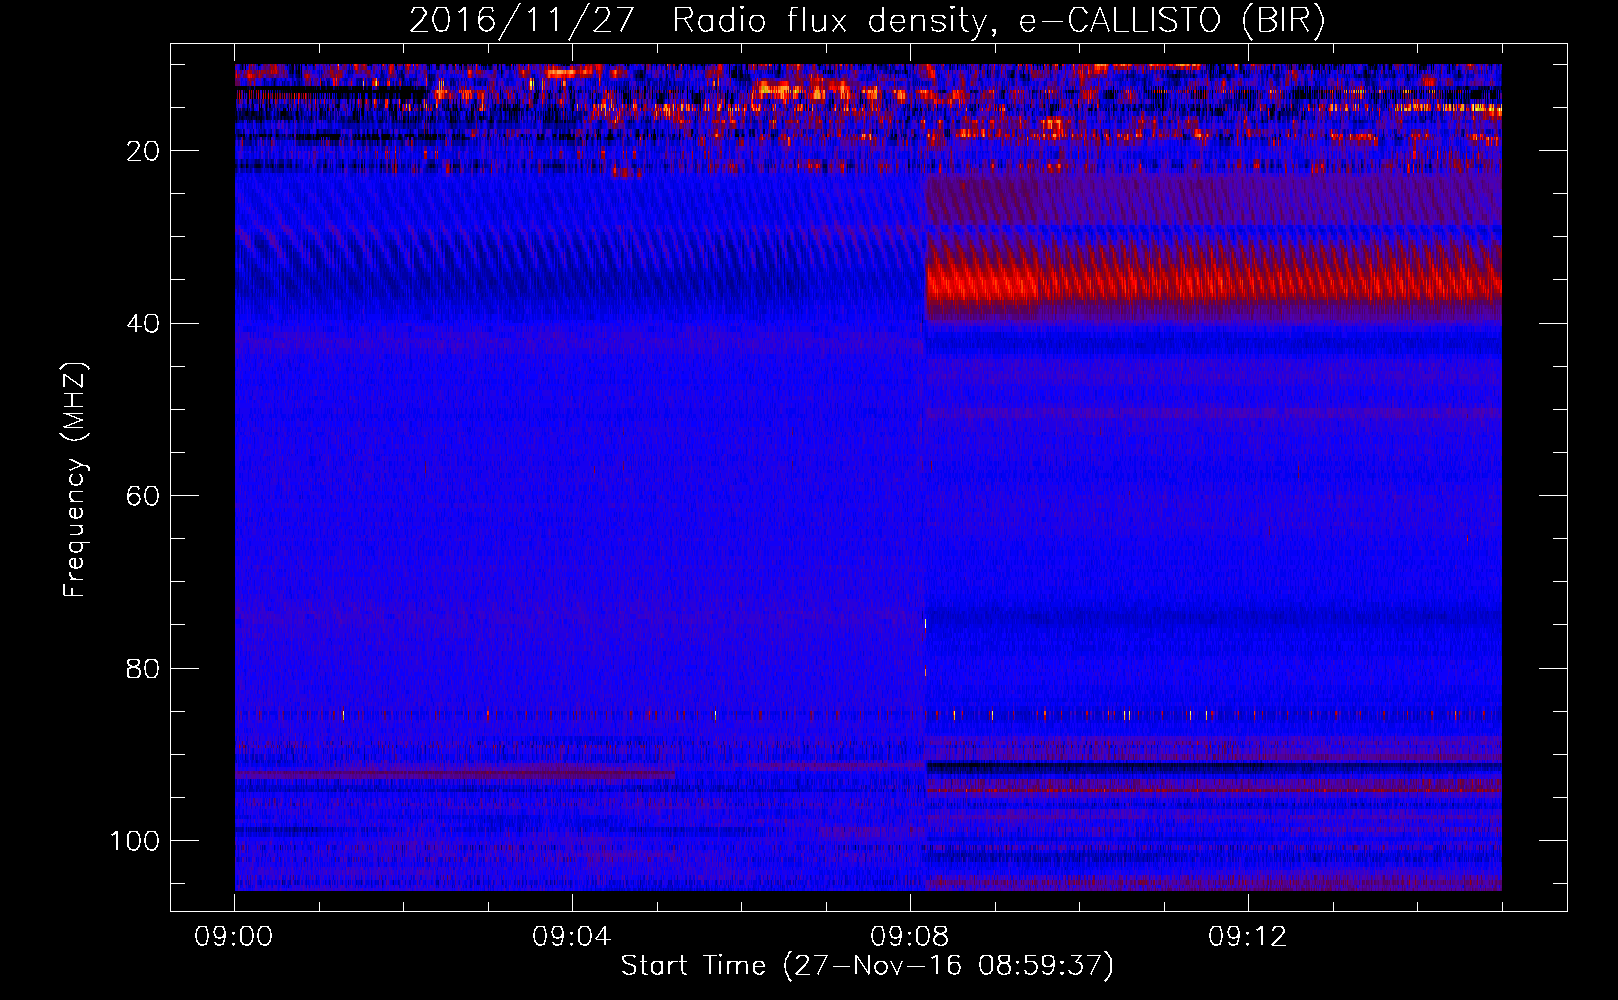Click the 80 MHz frequency tick label
1618x1000 pixels.
point(144,668)
